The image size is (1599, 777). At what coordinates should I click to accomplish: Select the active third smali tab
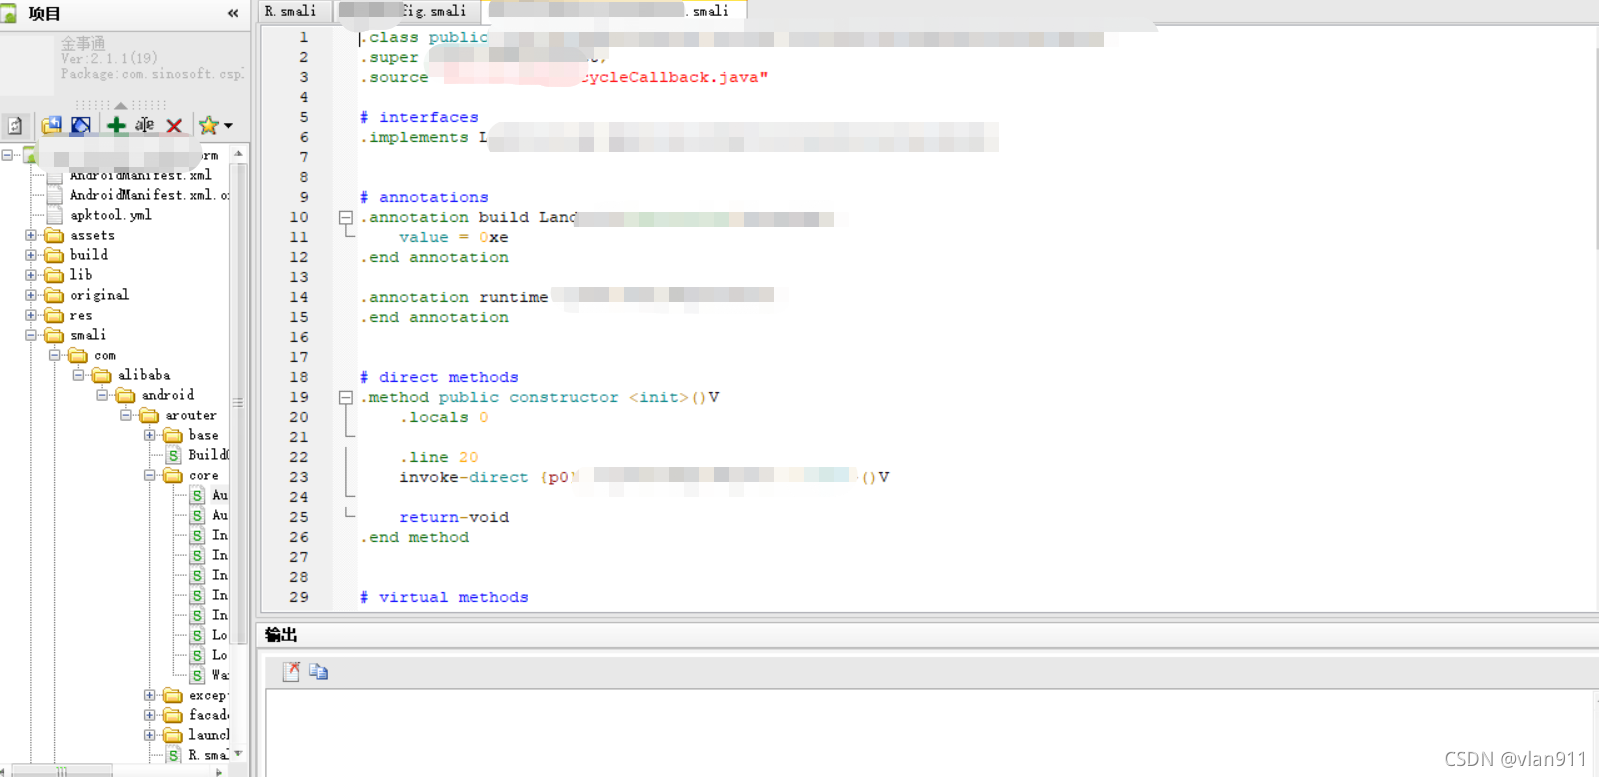pos(616,11)
